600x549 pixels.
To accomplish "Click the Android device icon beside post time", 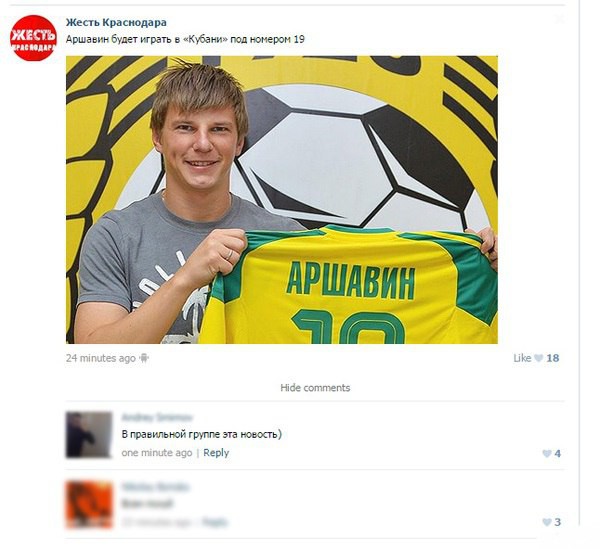I will (x=144, y=358).
